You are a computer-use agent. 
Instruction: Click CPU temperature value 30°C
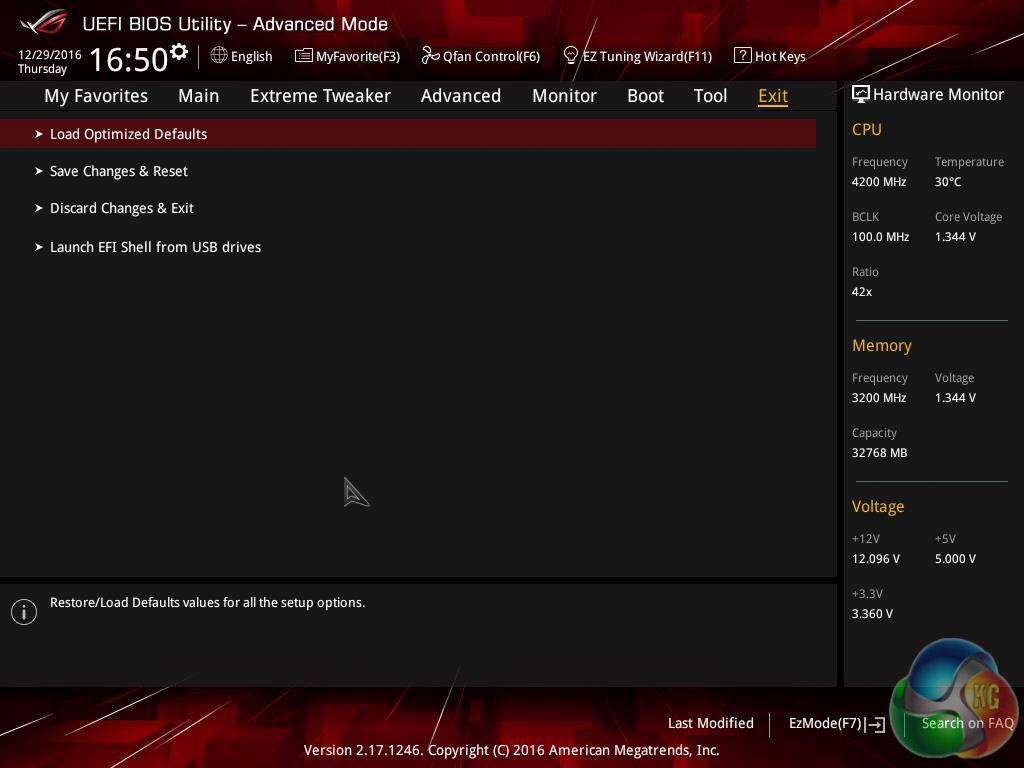click(x=948, y=182)
